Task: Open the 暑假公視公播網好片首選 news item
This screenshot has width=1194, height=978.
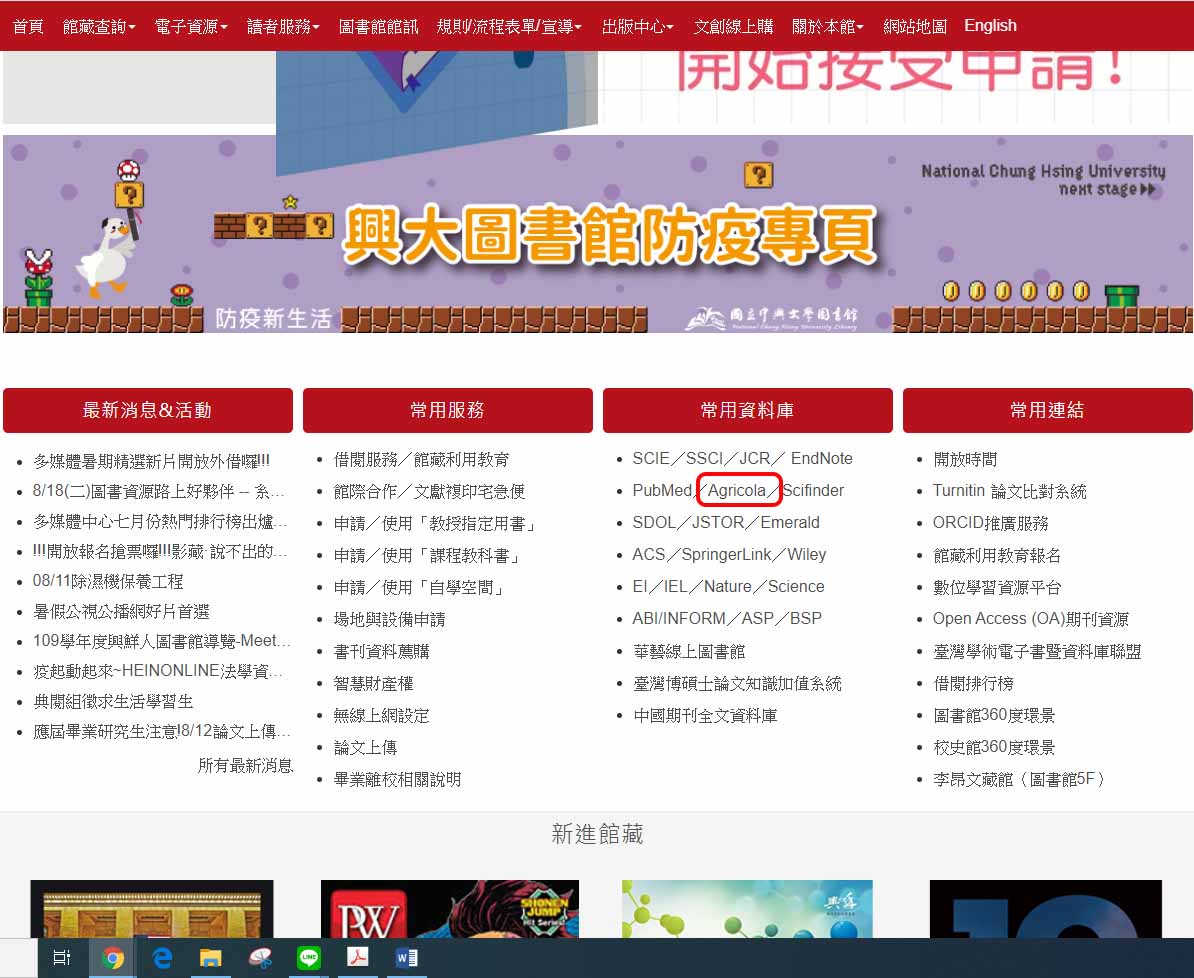Action: tap(121, 612)
